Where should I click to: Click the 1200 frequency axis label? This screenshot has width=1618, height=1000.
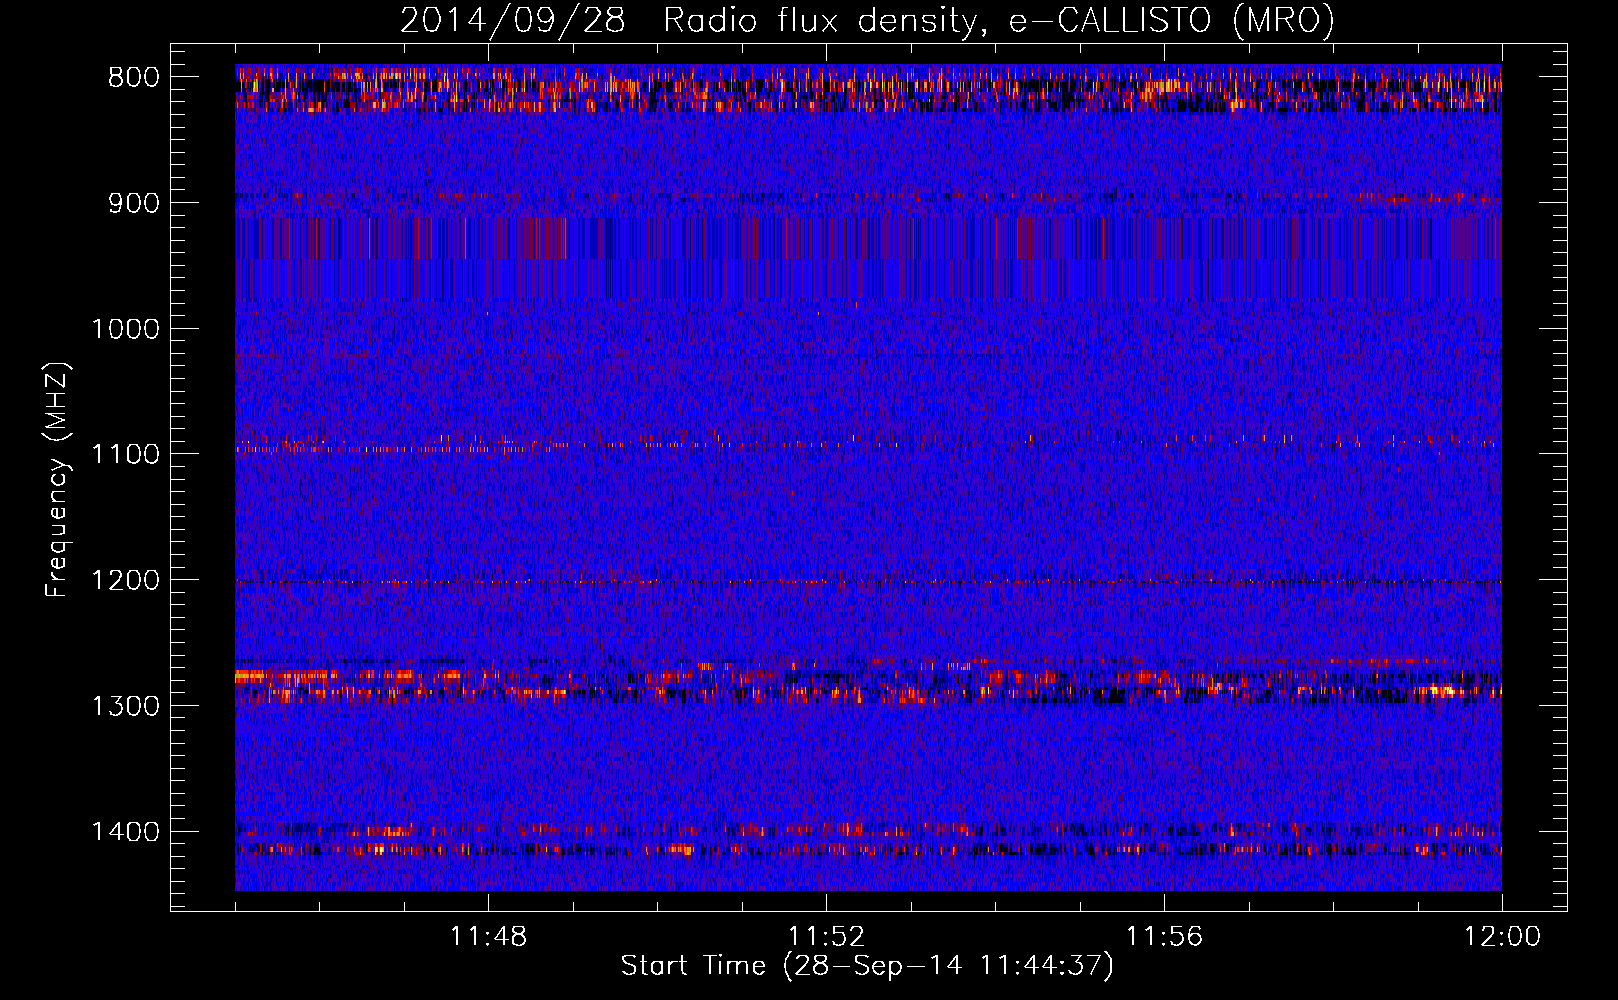pos(125,580)
